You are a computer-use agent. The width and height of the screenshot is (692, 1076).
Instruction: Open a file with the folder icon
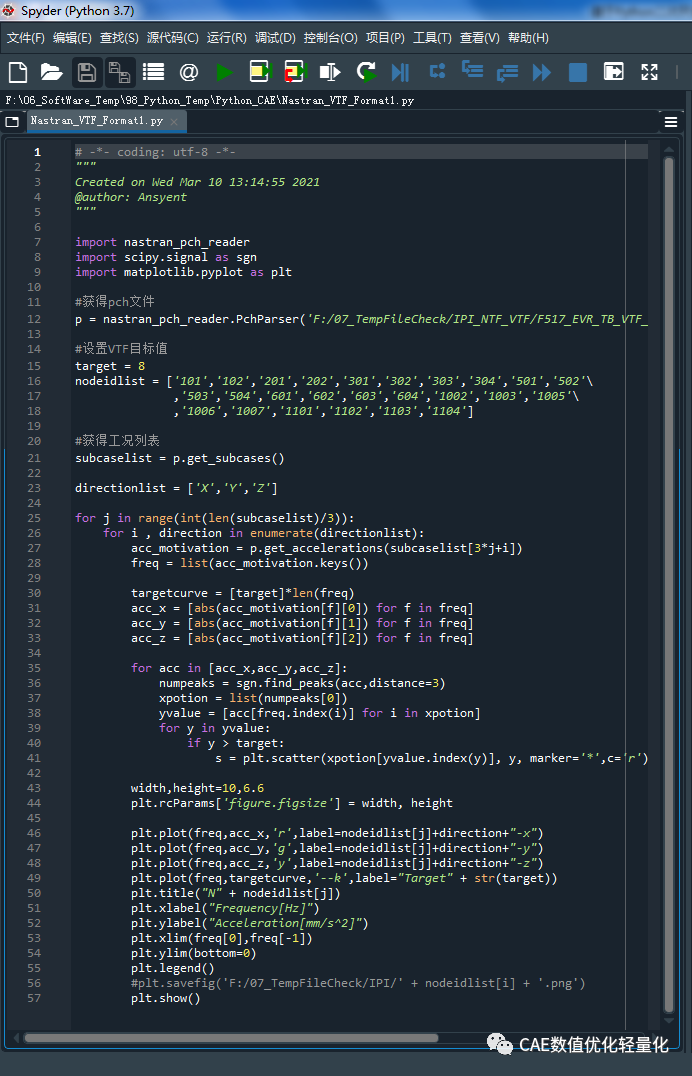tap(51, 72)
